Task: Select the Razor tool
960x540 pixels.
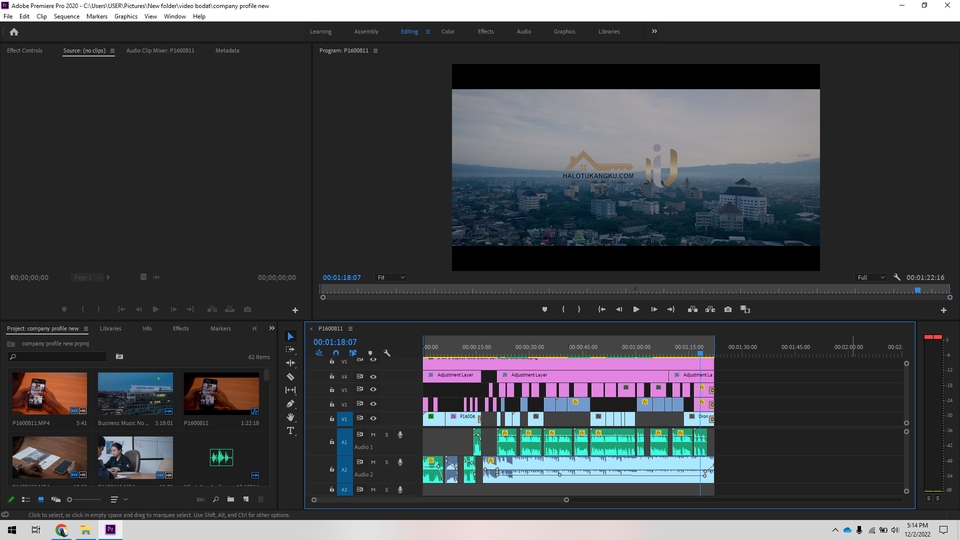Action: (x=290, y=377)
